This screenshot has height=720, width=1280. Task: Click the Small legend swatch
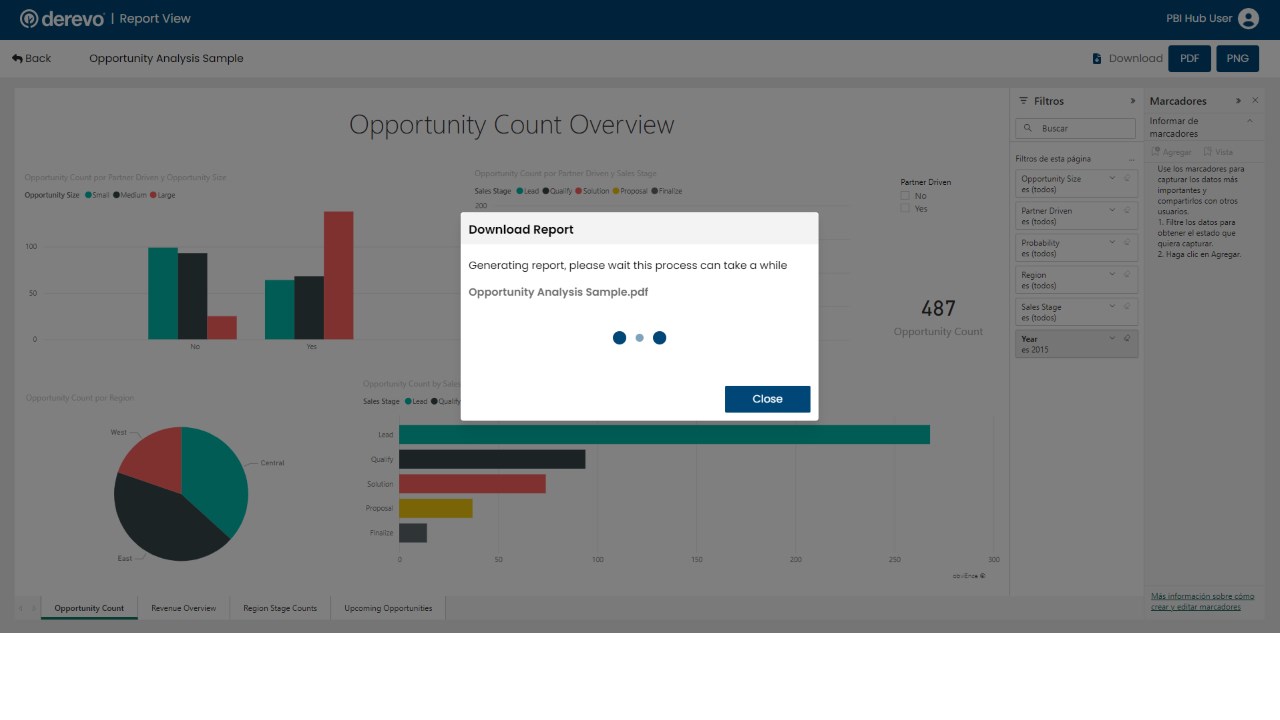click(x=88, y=195)
